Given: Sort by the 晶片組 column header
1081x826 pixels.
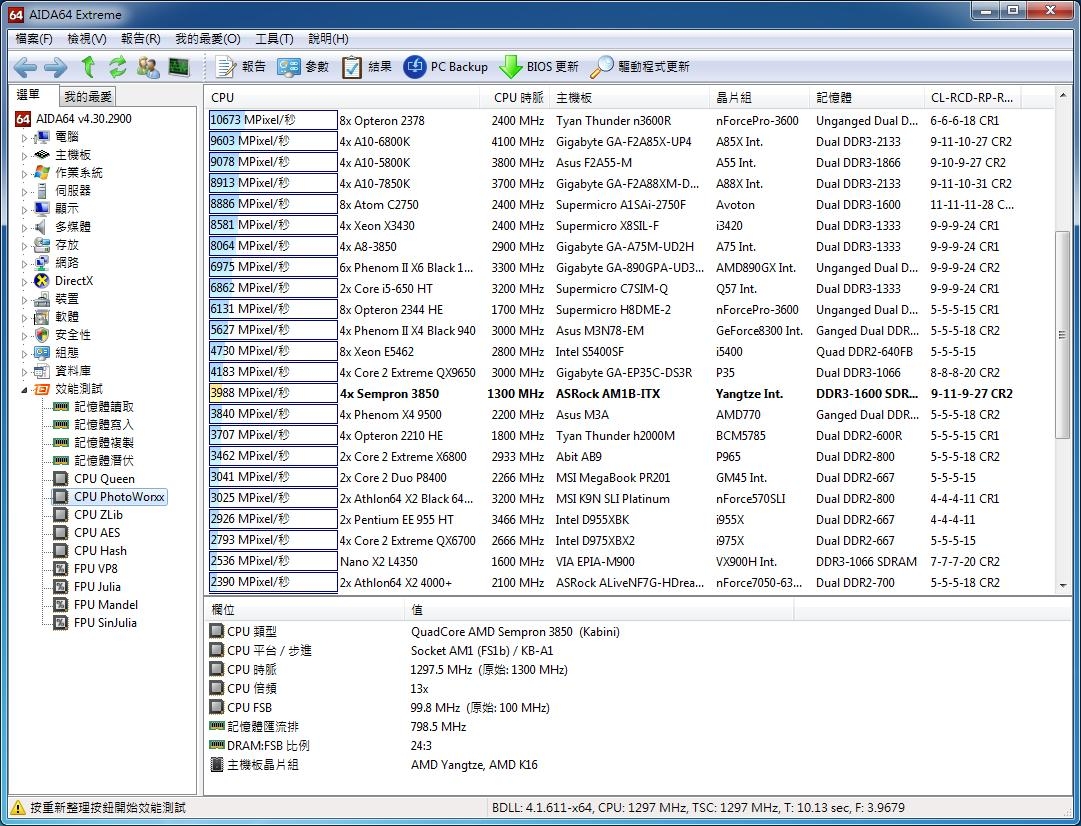Looking at the screenshot, I should [759, 98].
